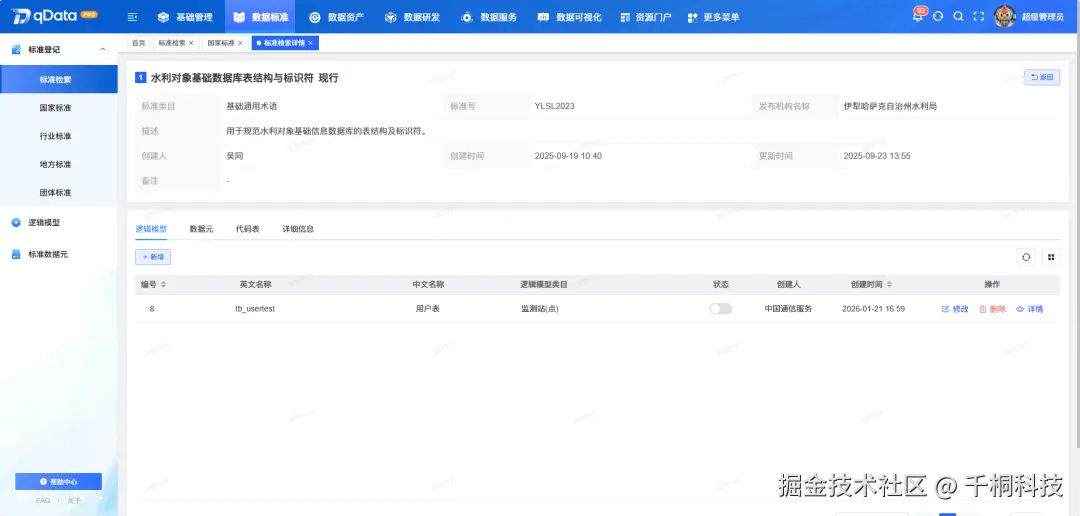Click 基础通用术语 category value
This screenshot has width=1080, height=516.
[x=251, y=106]
